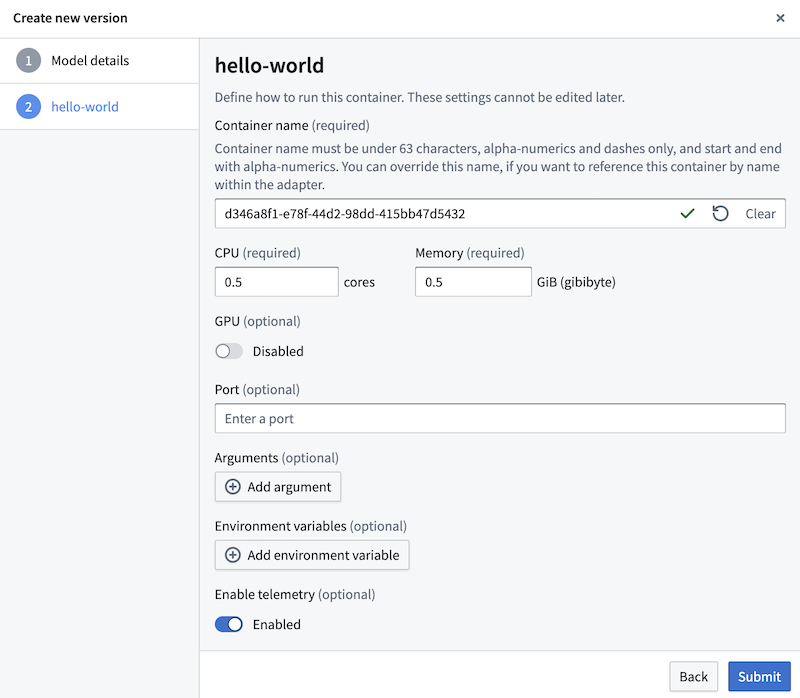Click the container name rules help text
This screenshot has width=800, height=698.
pyautogui.click(x=498, y=166)
